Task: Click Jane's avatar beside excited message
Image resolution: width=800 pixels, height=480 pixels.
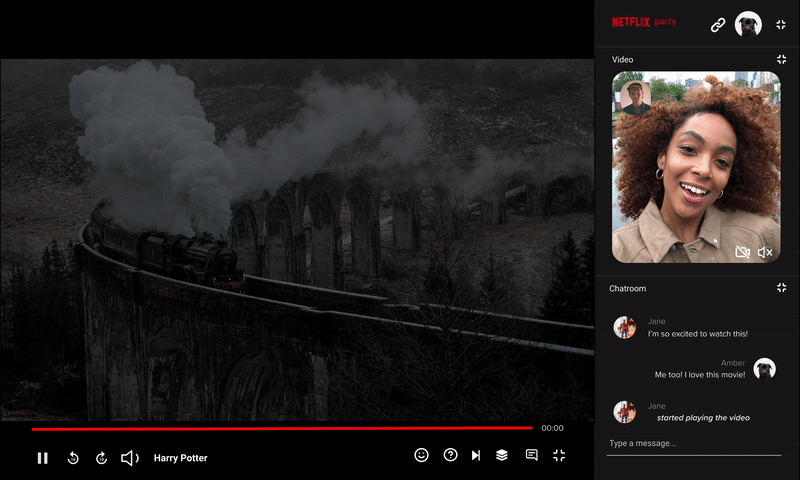Action: coord(624,327)
